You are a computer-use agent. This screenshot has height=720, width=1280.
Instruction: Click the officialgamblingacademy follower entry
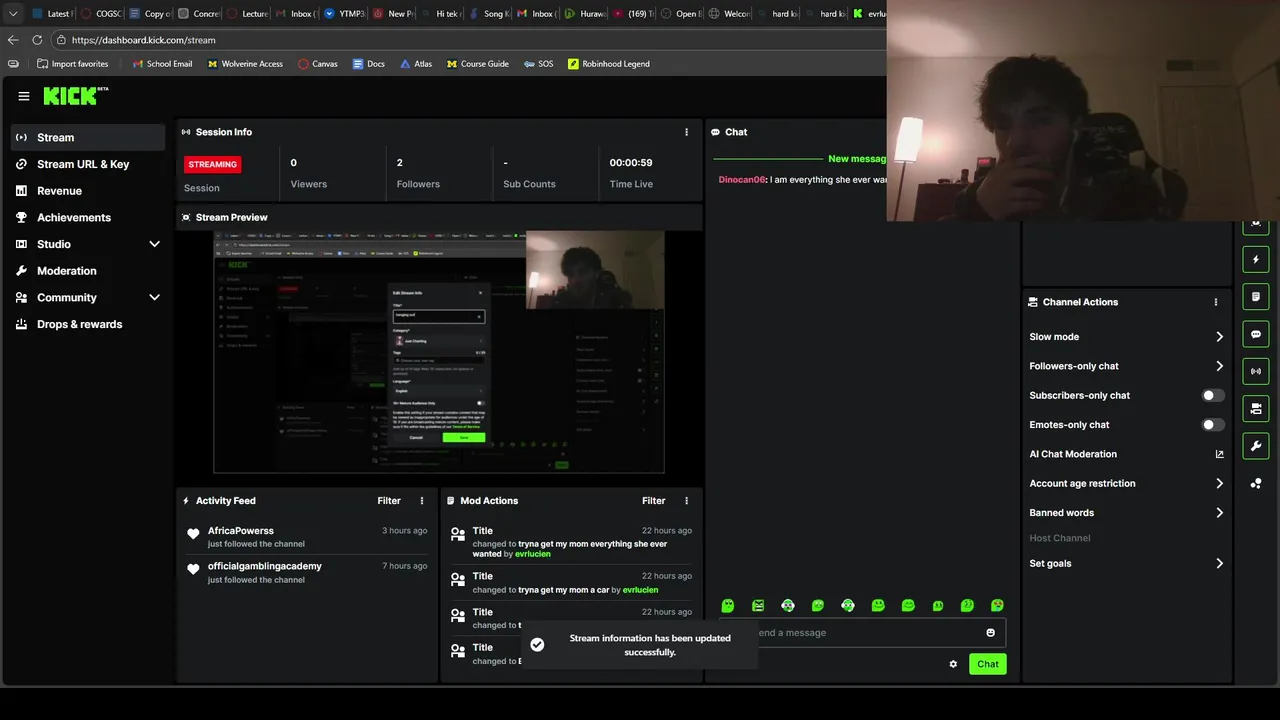(x=306, y=572)
